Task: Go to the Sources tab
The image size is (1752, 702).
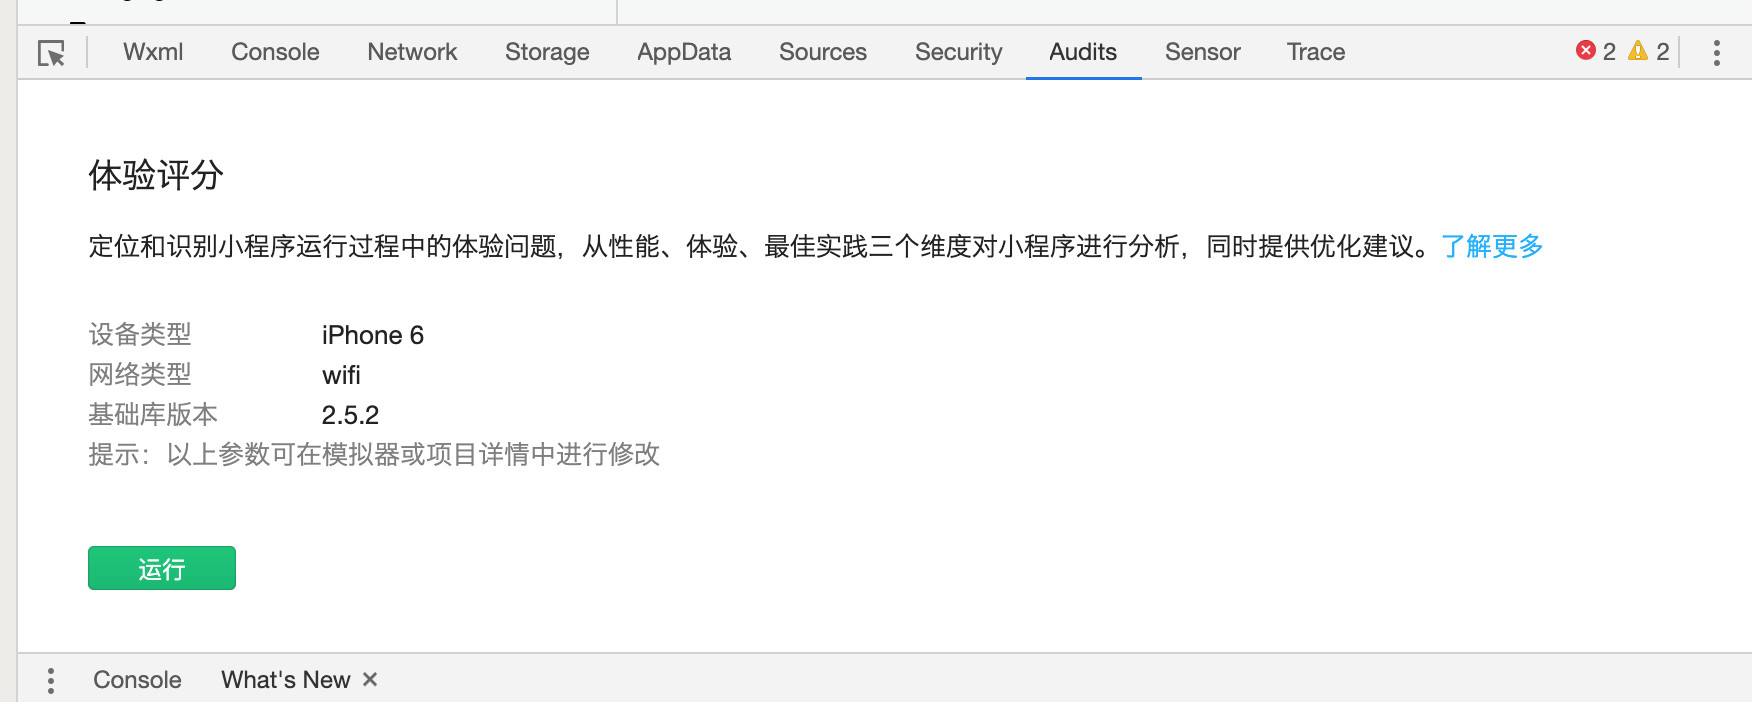Action: tap(823, 52)
